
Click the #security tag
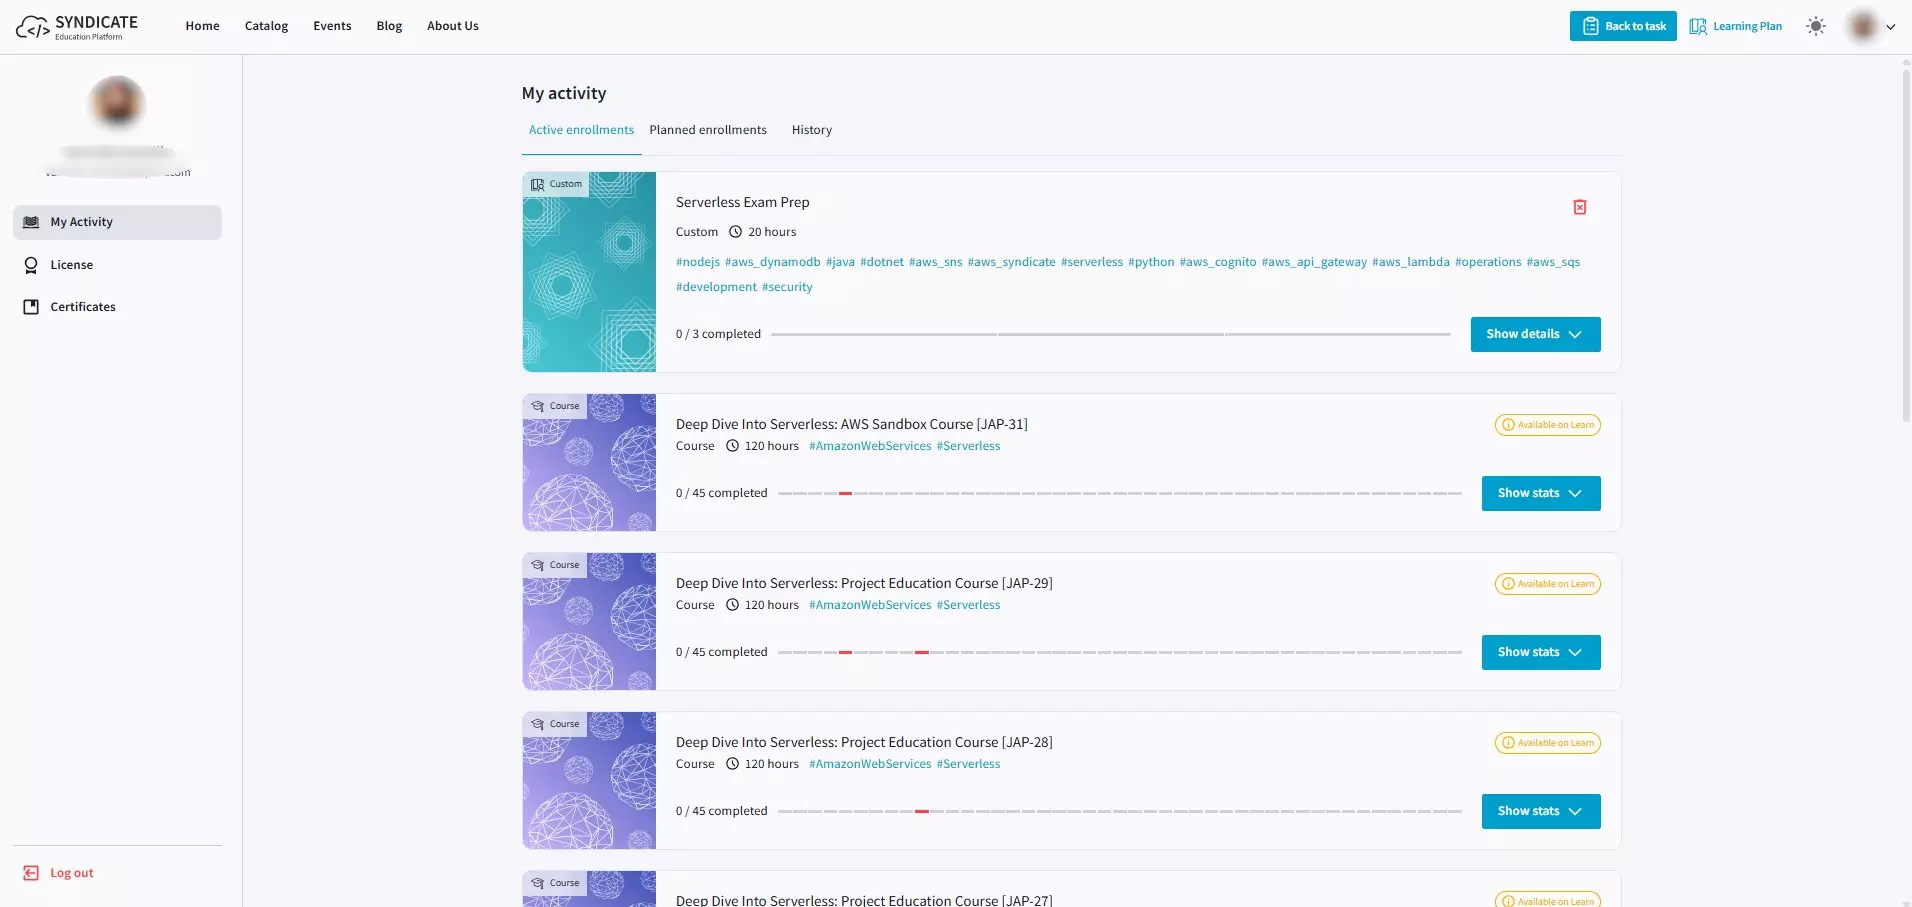[x=787, y=287]
